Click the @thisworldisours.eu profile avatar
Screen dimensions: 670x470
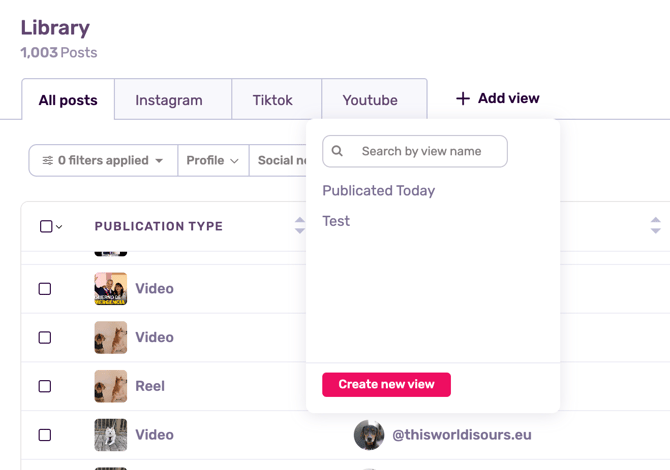click(369, 435)
